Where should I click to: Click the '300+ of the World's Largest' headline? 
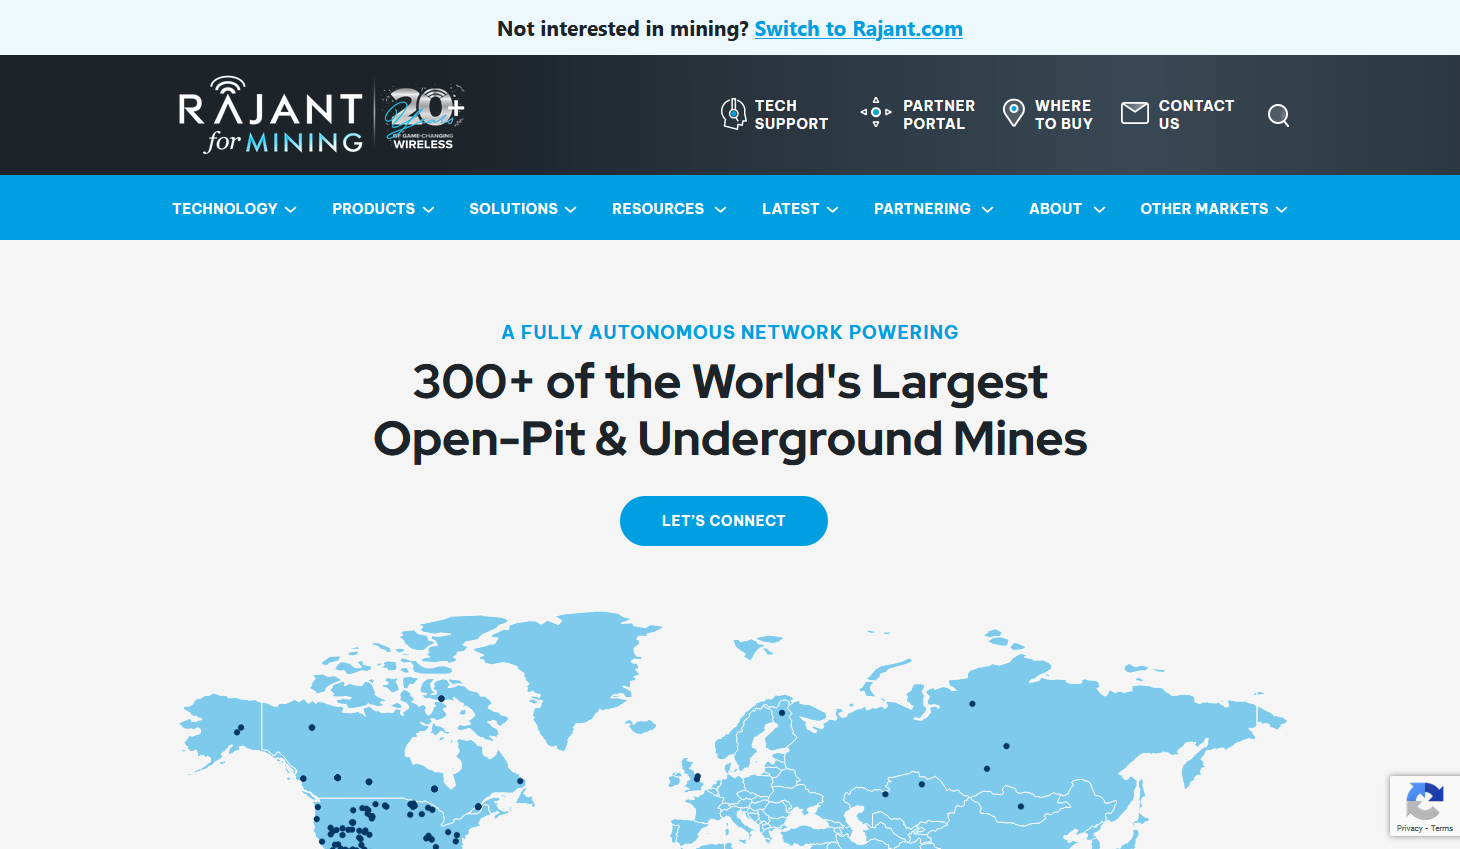click(730, 381)
